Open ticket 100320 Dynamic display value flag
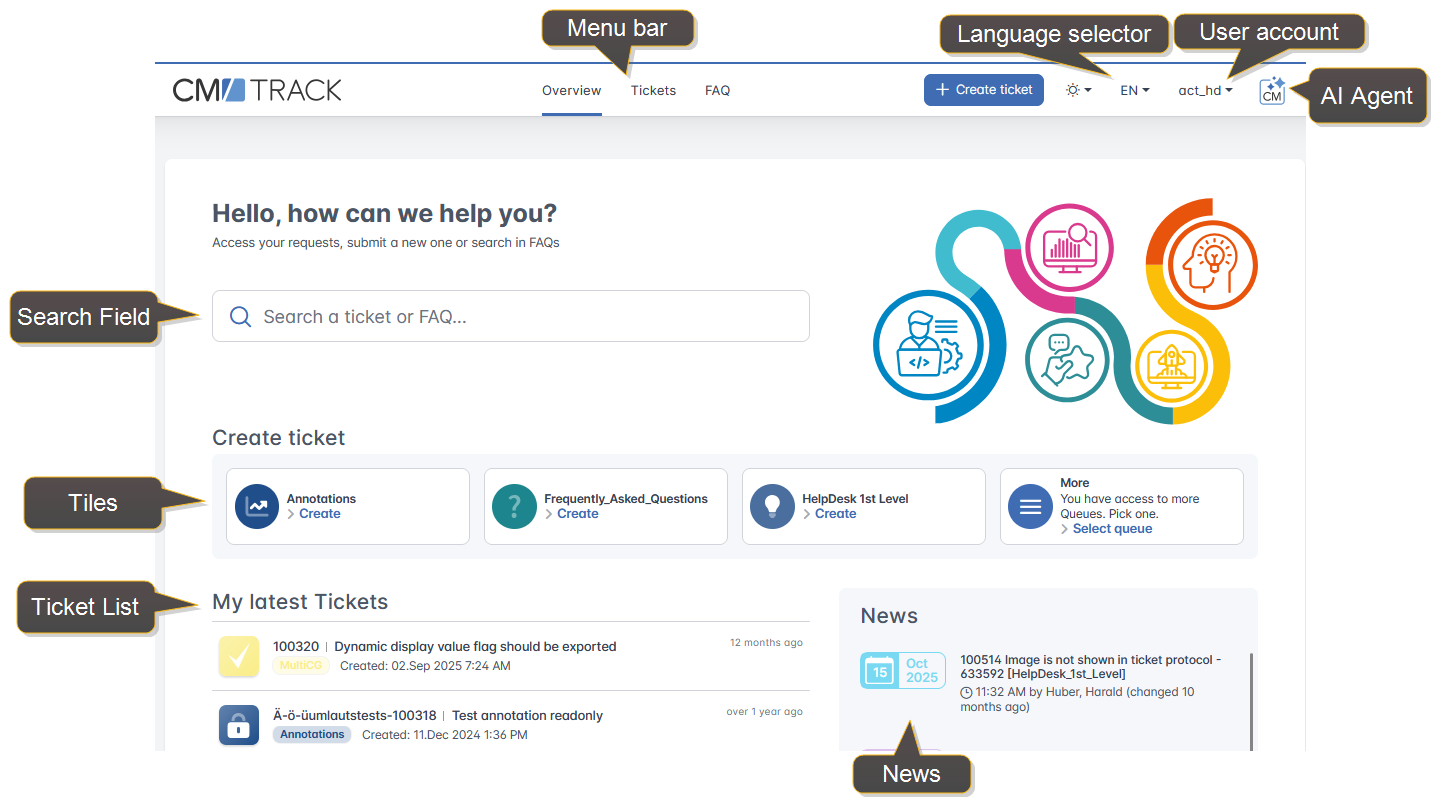This screenshot has height=807, width=1441. [x=445, y=647]
